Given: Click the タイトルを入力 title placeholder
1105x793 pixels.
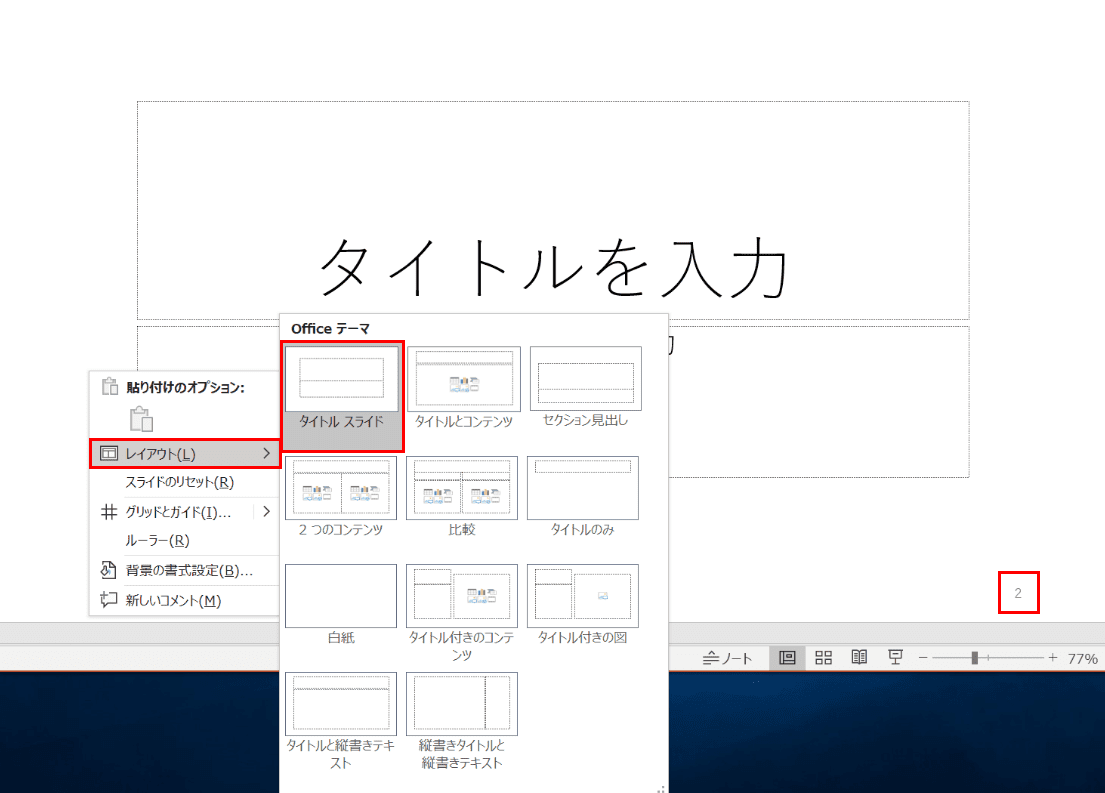Looking at the screenshot, I should tap(553, 211).
